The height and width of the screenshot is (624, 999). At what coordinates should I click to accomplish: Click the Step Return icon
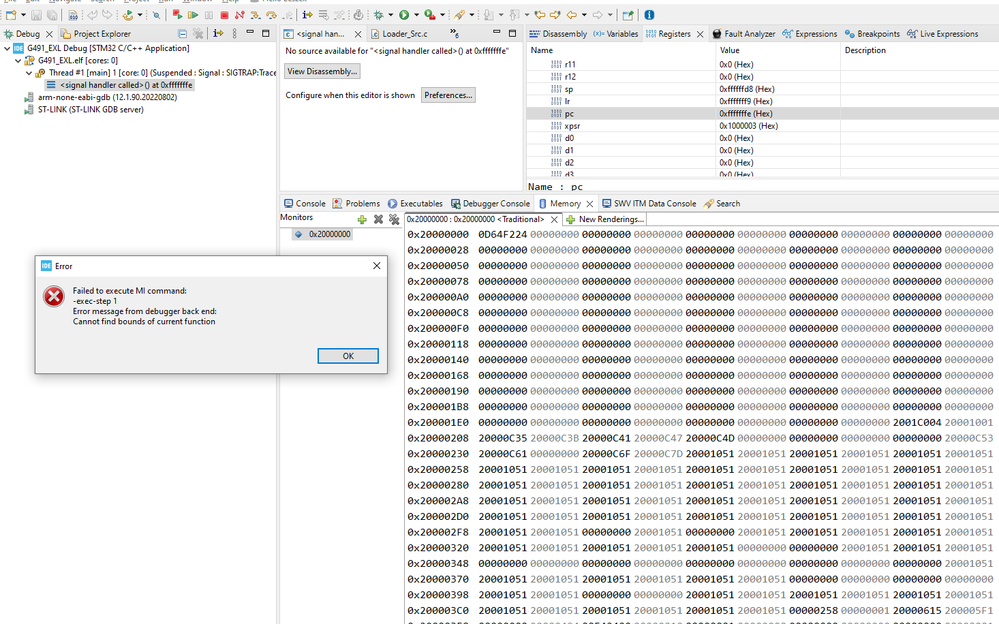coord(287,15)
